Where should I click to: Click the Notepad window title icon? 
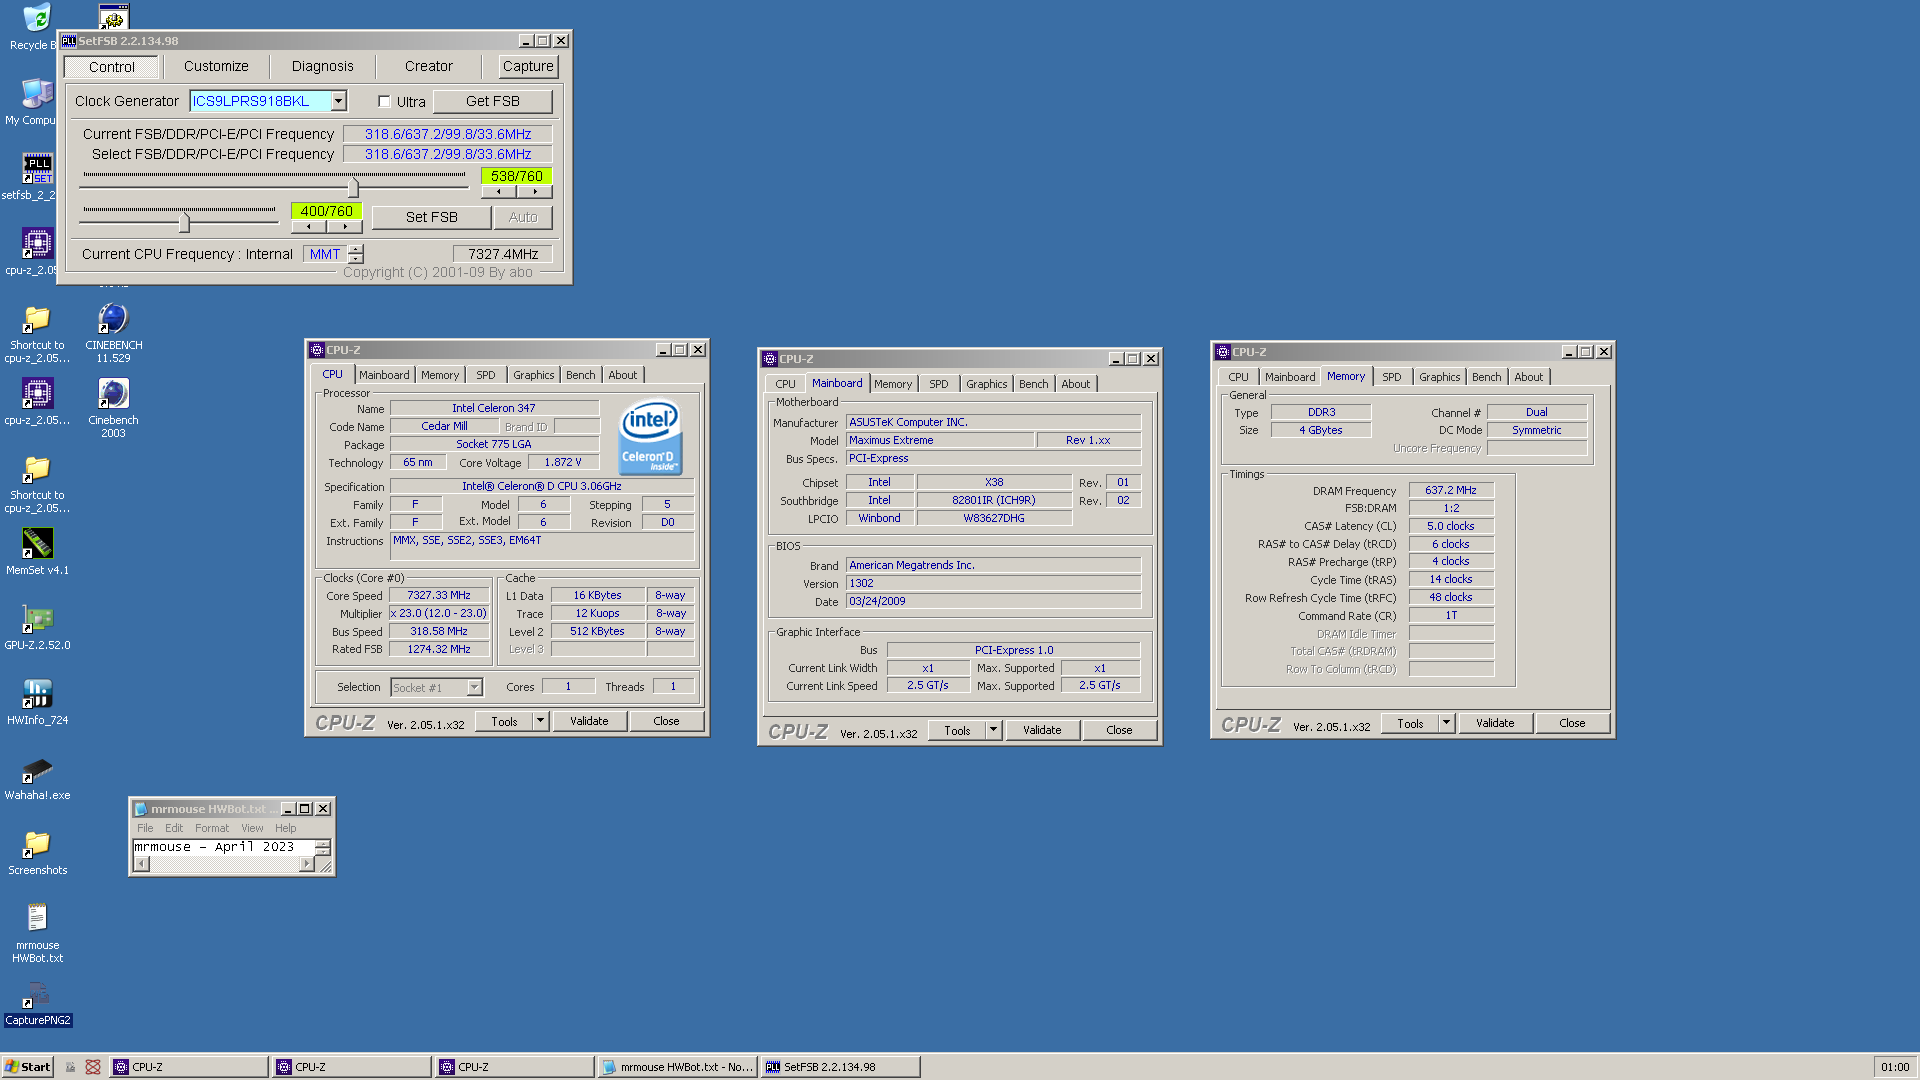click(141, 809)
